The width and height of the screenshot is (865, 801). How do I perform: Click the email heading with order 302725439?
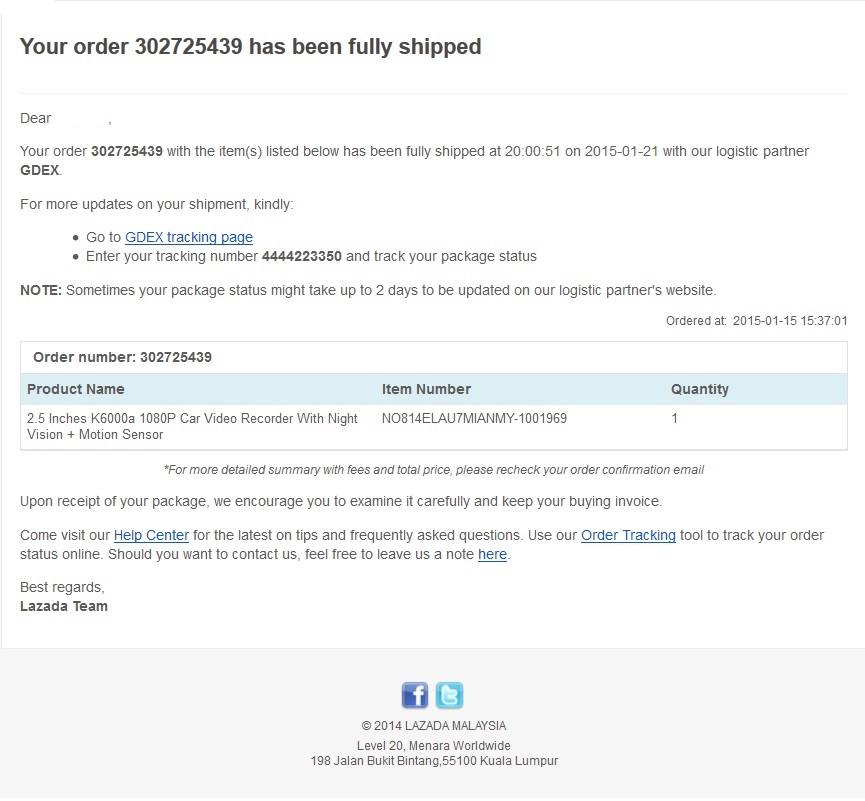[250, 46]
